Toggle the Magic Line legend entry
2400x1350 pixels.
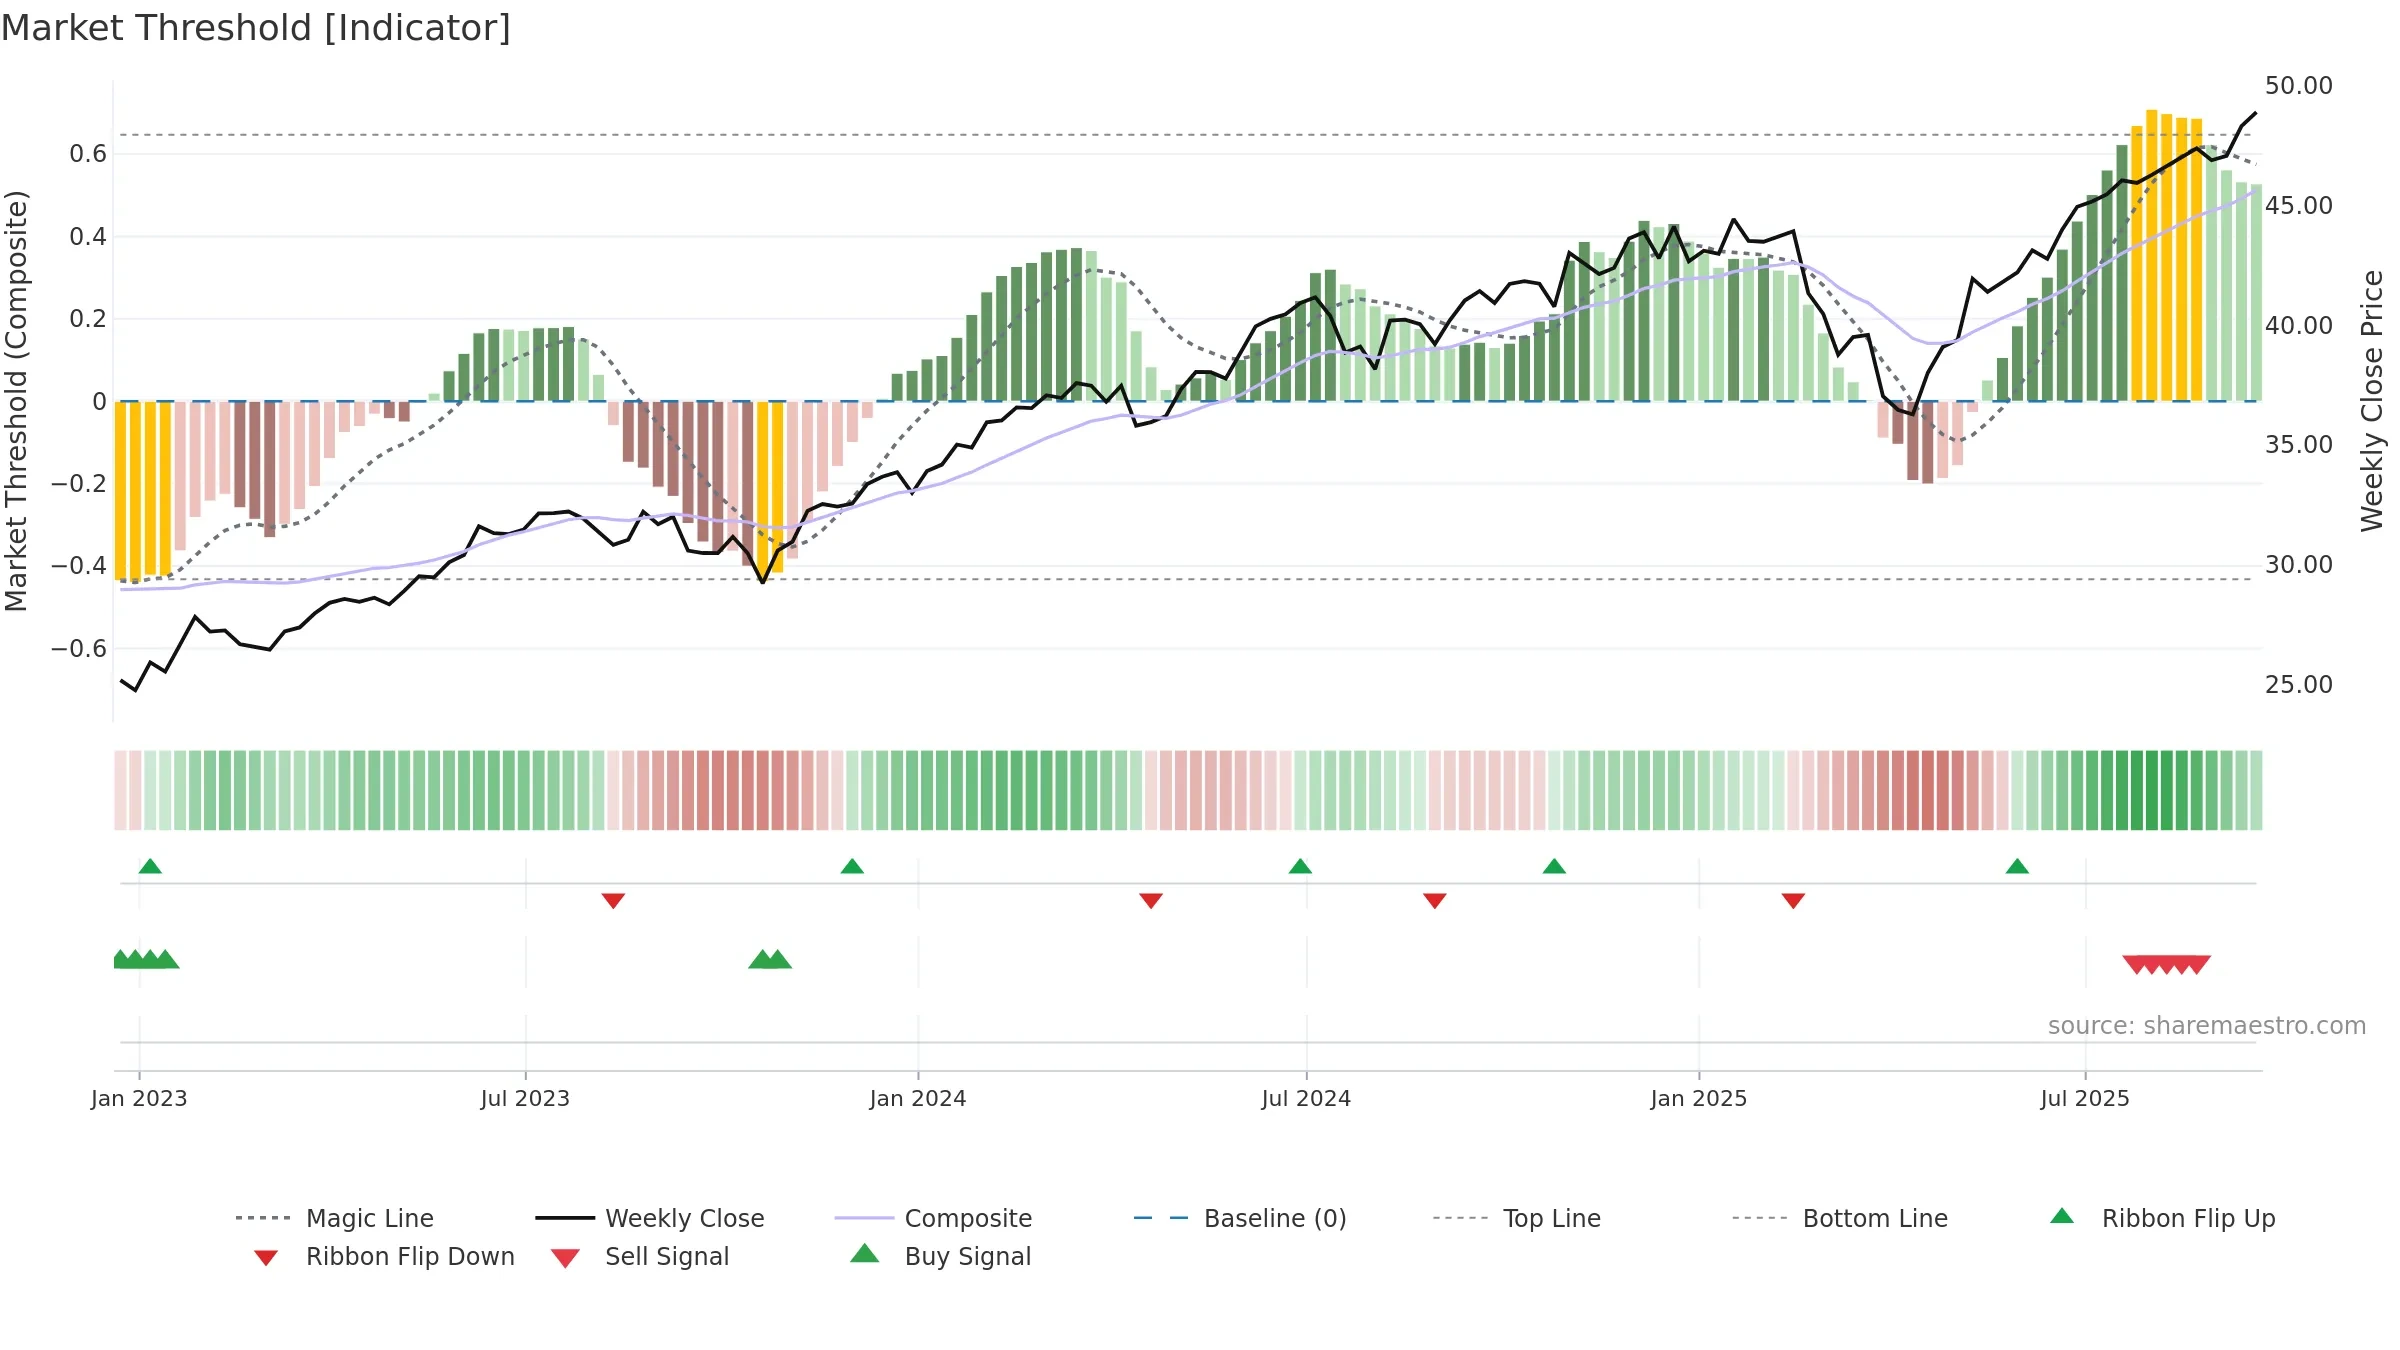click(335, 1218)
